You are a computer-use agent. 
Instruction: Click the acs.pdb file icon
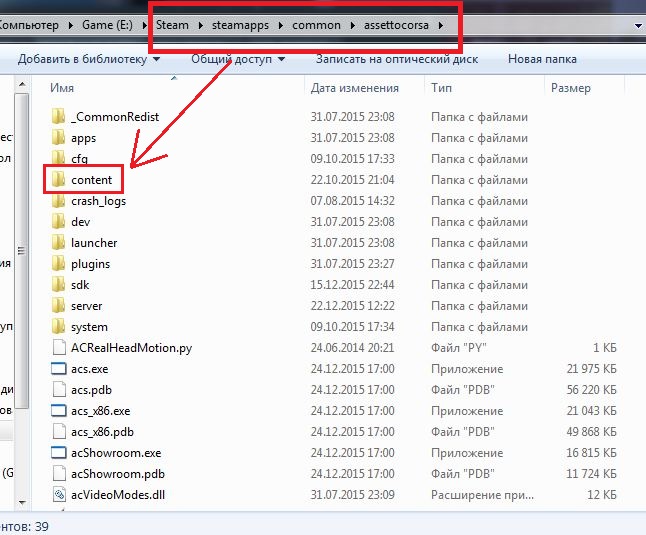coord(59,390)
